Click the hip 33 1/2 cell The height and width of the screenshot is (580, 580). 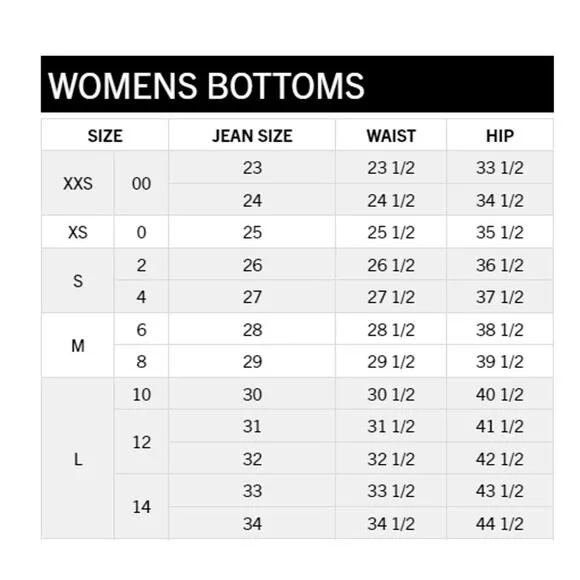click(x=500, y=168)
